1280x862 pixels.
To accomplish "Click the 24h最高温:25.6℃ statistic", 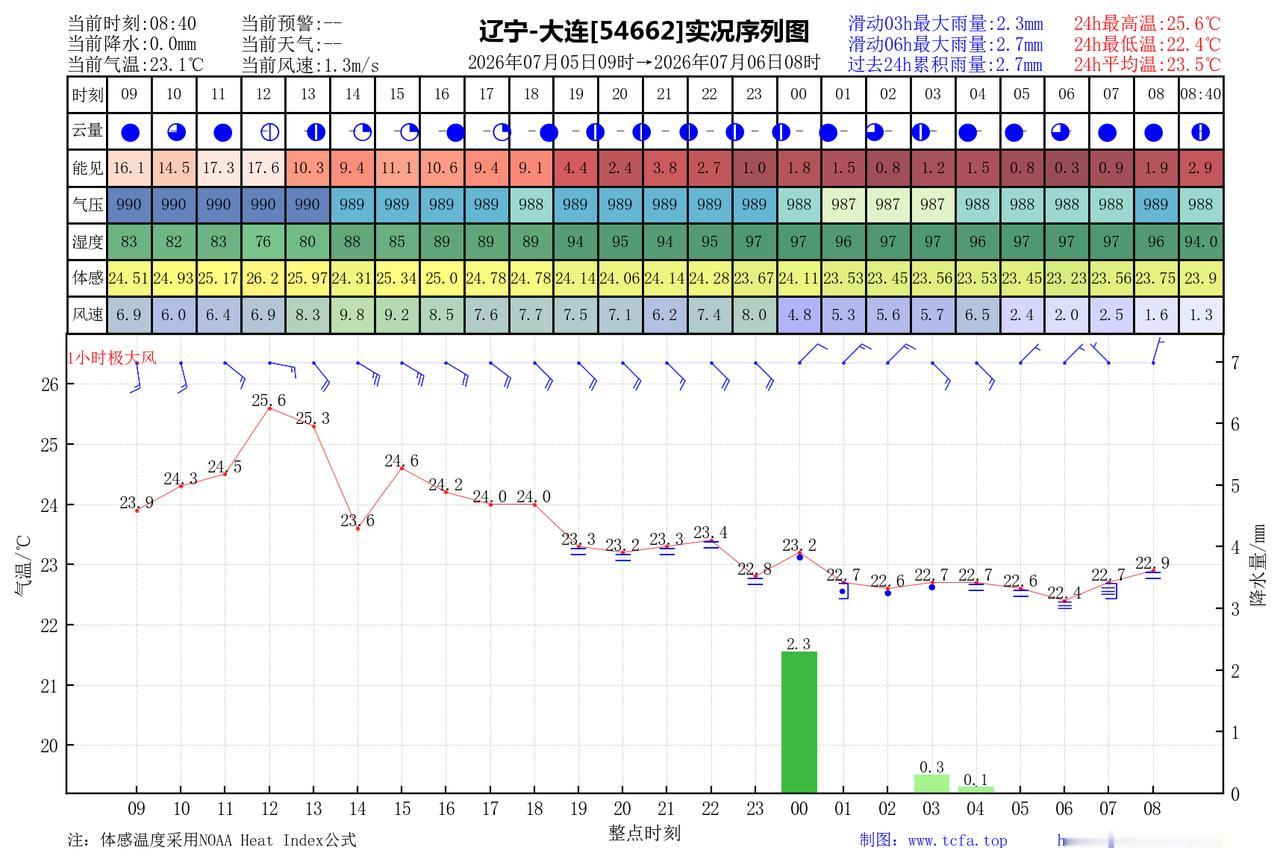I will point(1148,23).
